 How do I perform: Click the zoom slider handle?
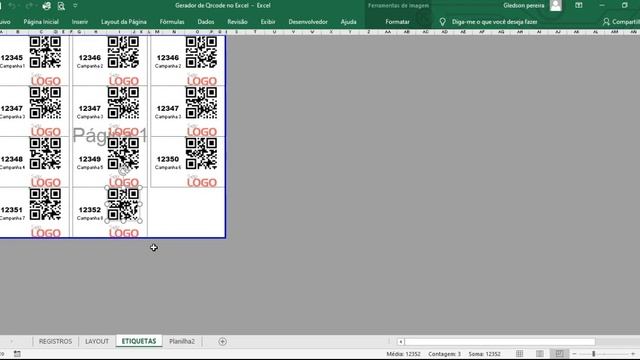(x=593, y=354)
